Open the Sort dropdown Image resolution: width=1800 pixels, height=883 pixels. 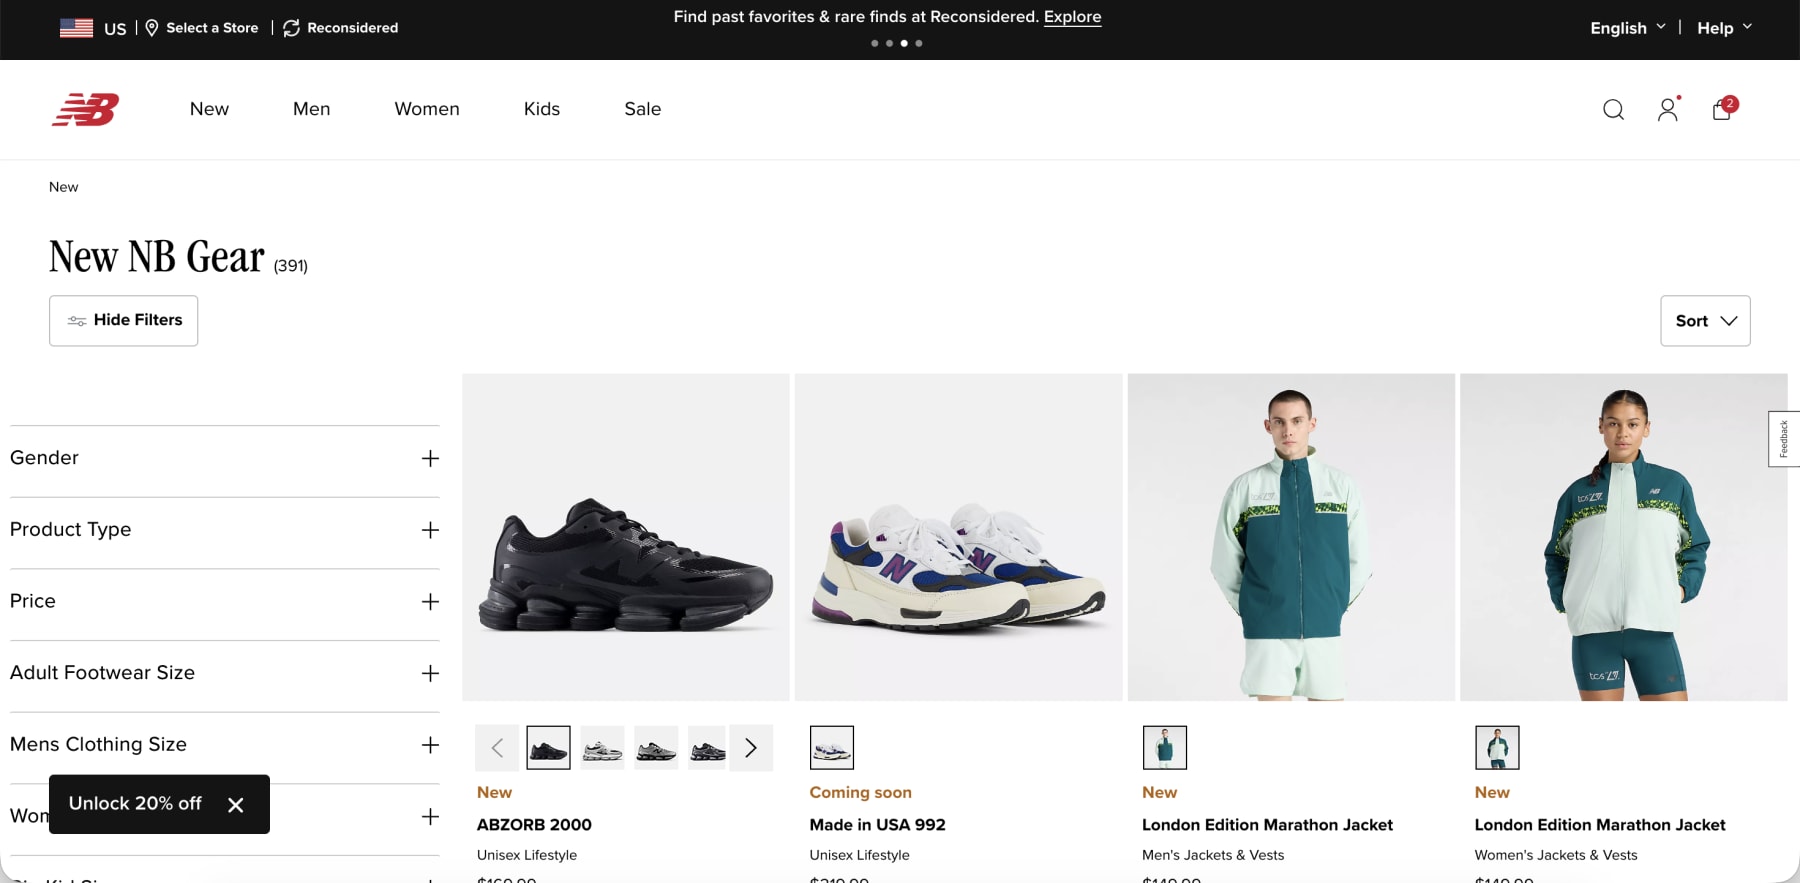(1705, 321)
